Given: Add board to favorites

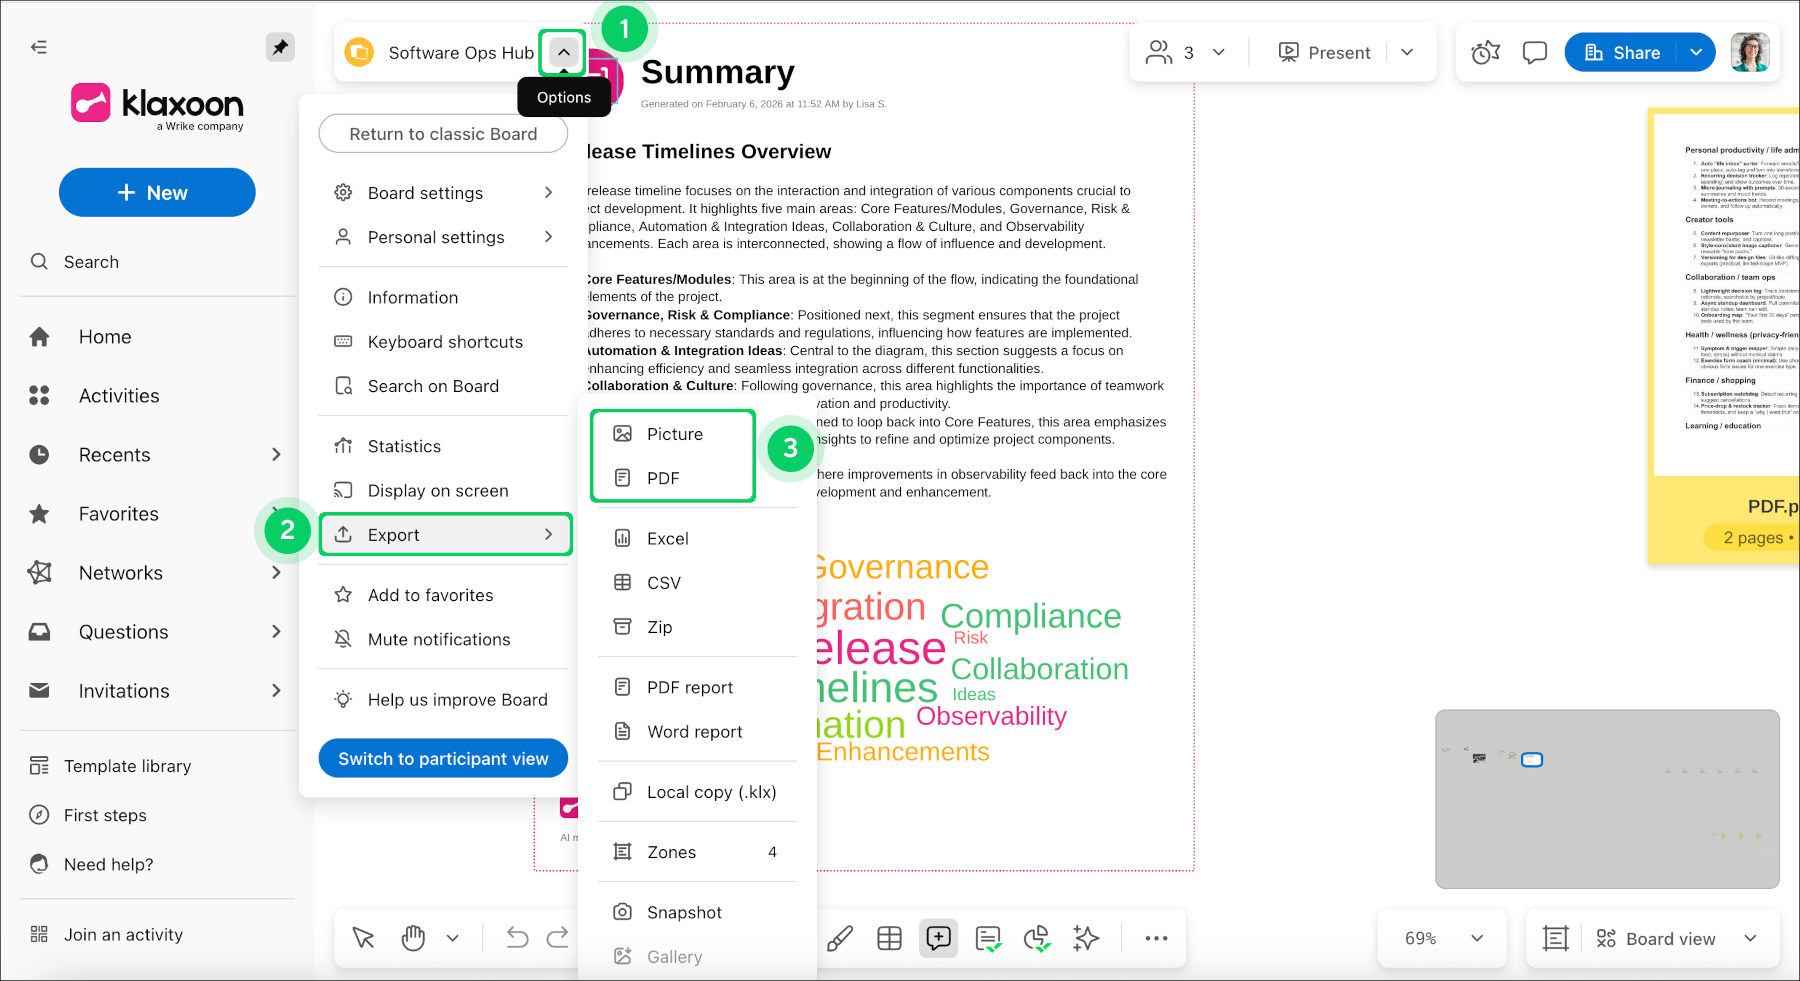Looking at the screenshot, I should [x=430, y=595].
